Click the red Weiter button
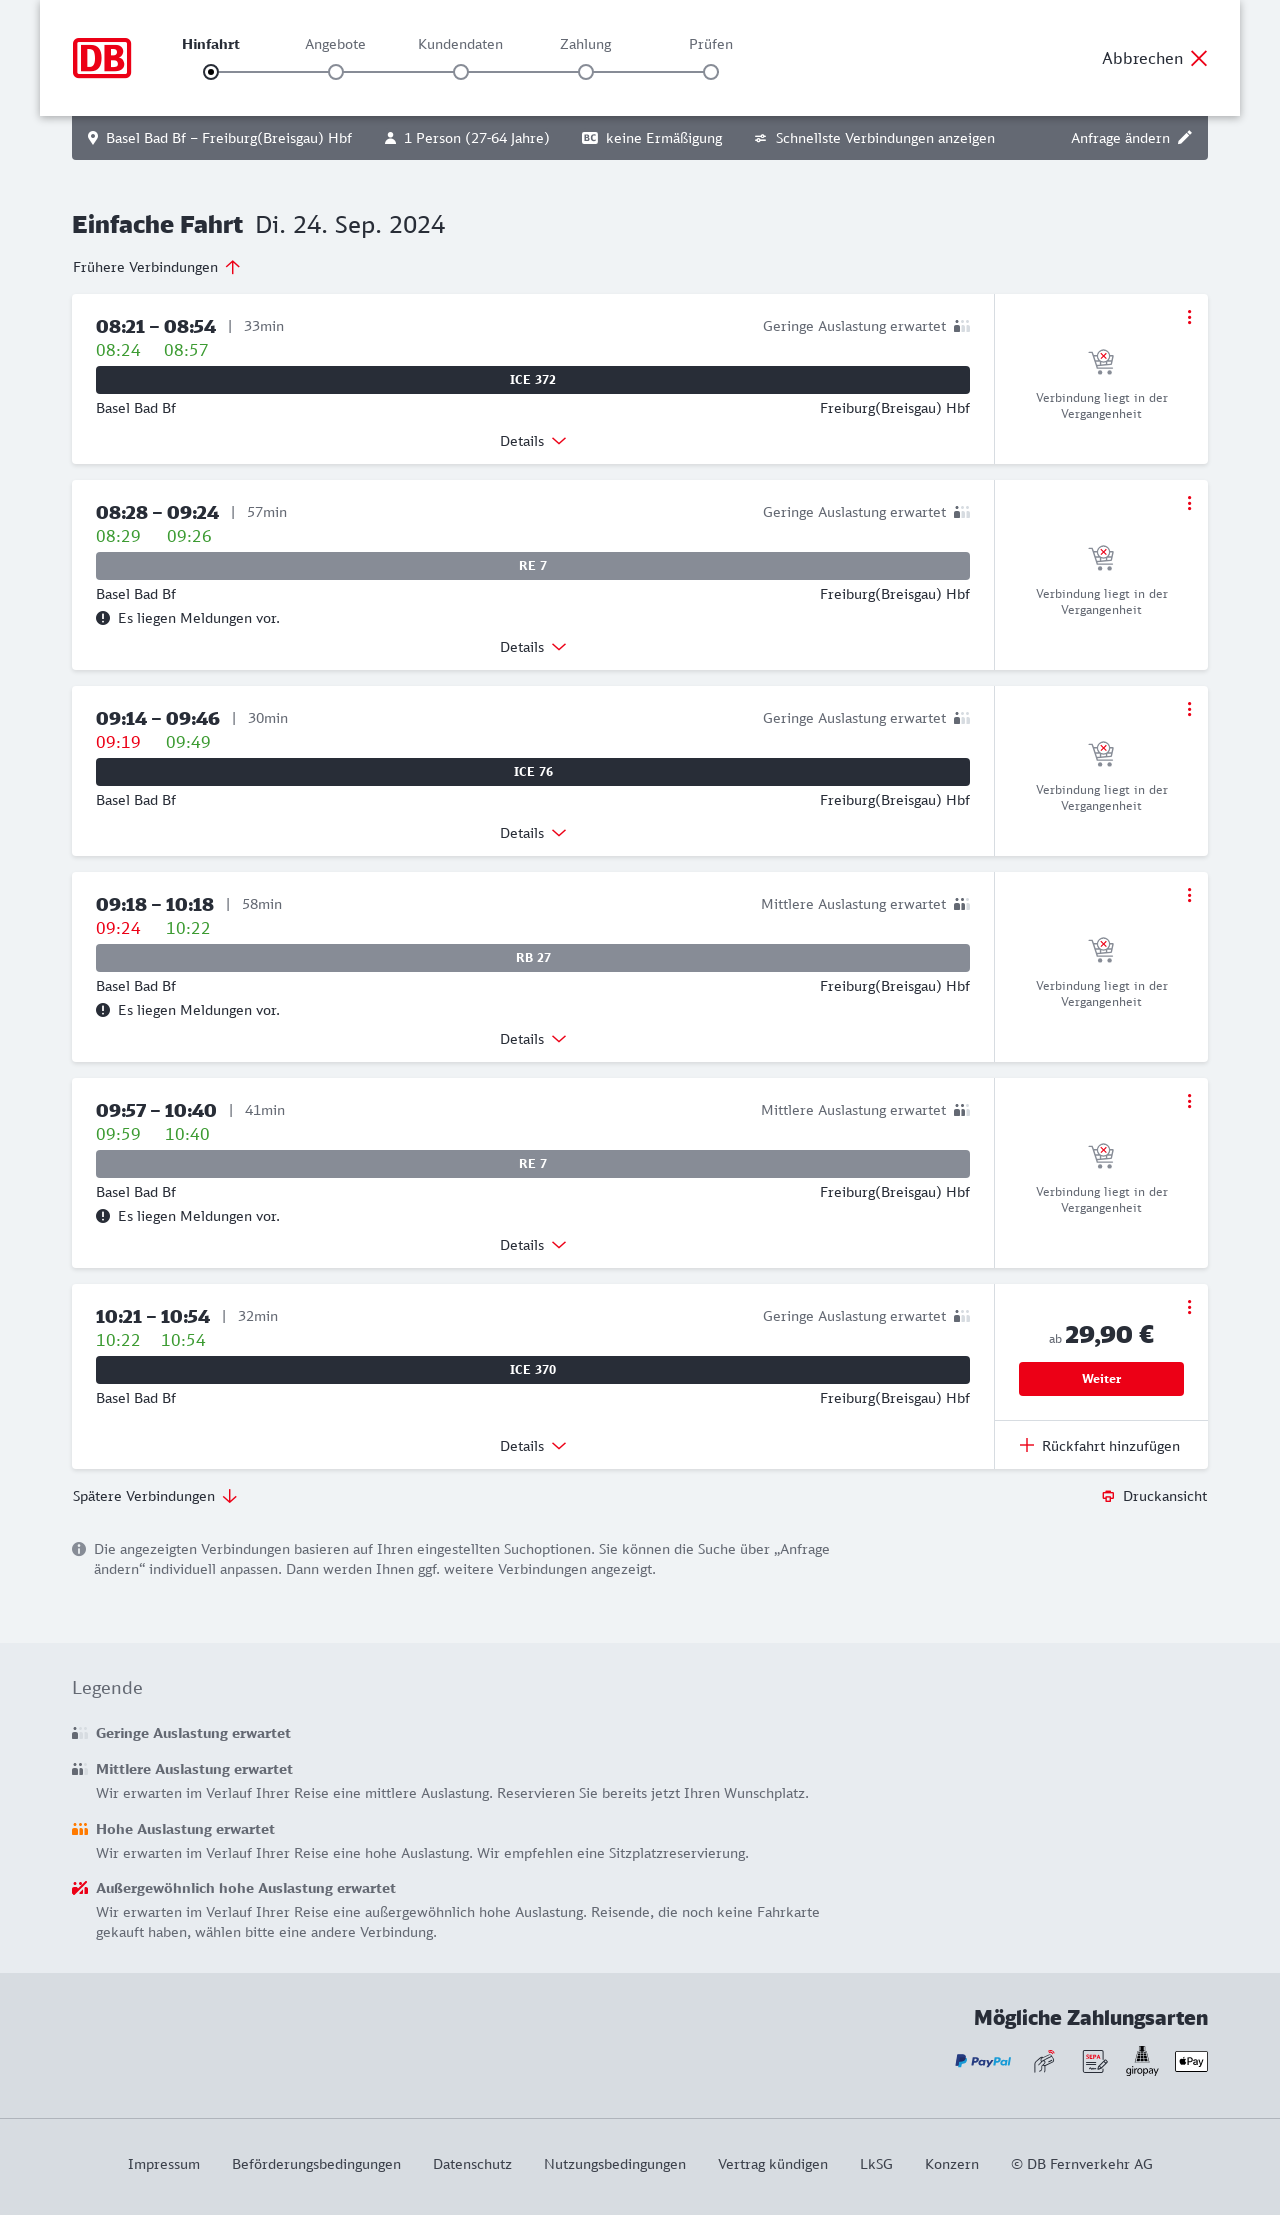This screenshot has height=2215, width=1280. [x=1101, y=1379]
